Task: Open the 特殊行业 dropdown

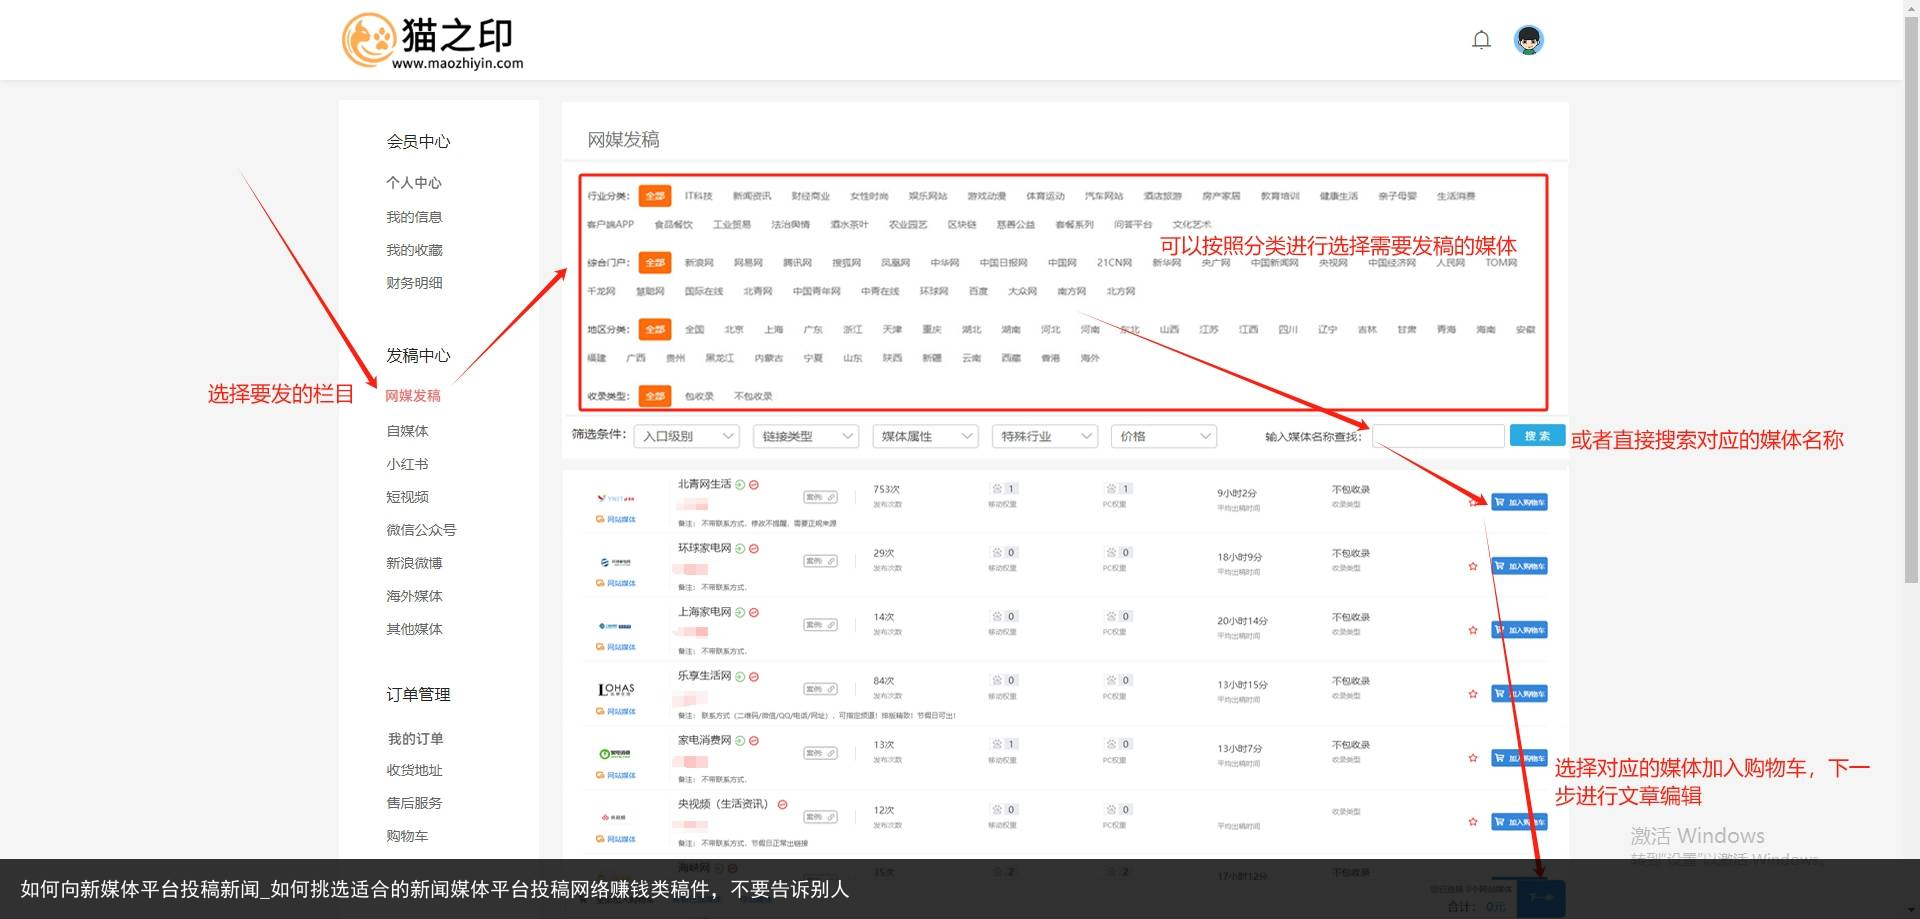Action: click(x=1044, y=436)
